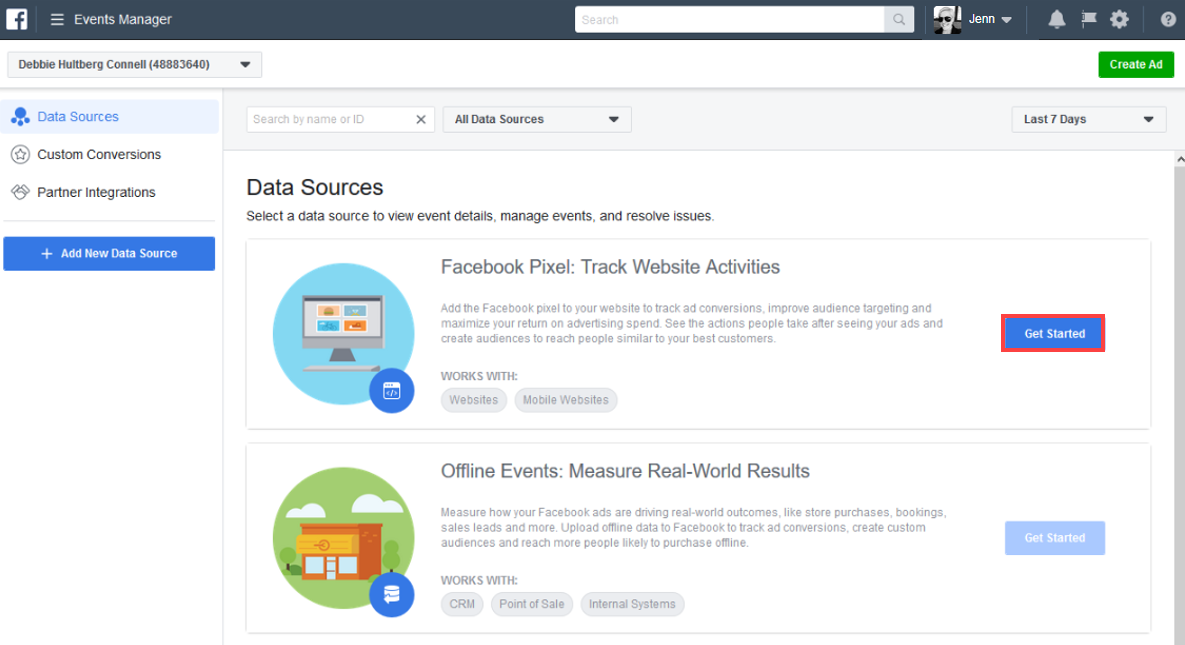
Task: Click the Point of Sale tag
Action: pyautogui.click(x=531, y=604)
